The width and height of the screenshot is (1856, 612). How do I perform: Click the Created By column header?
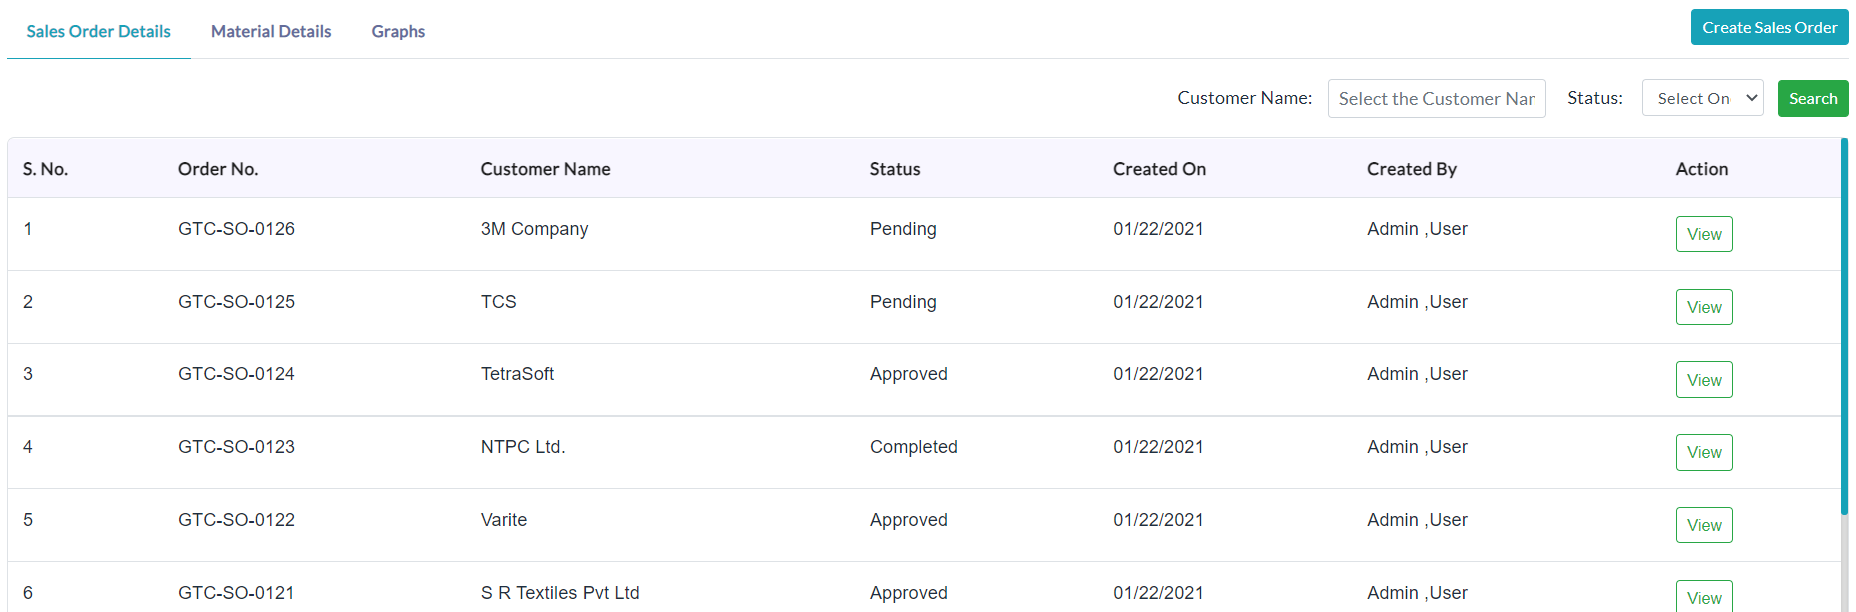(x=1412, y=169)
